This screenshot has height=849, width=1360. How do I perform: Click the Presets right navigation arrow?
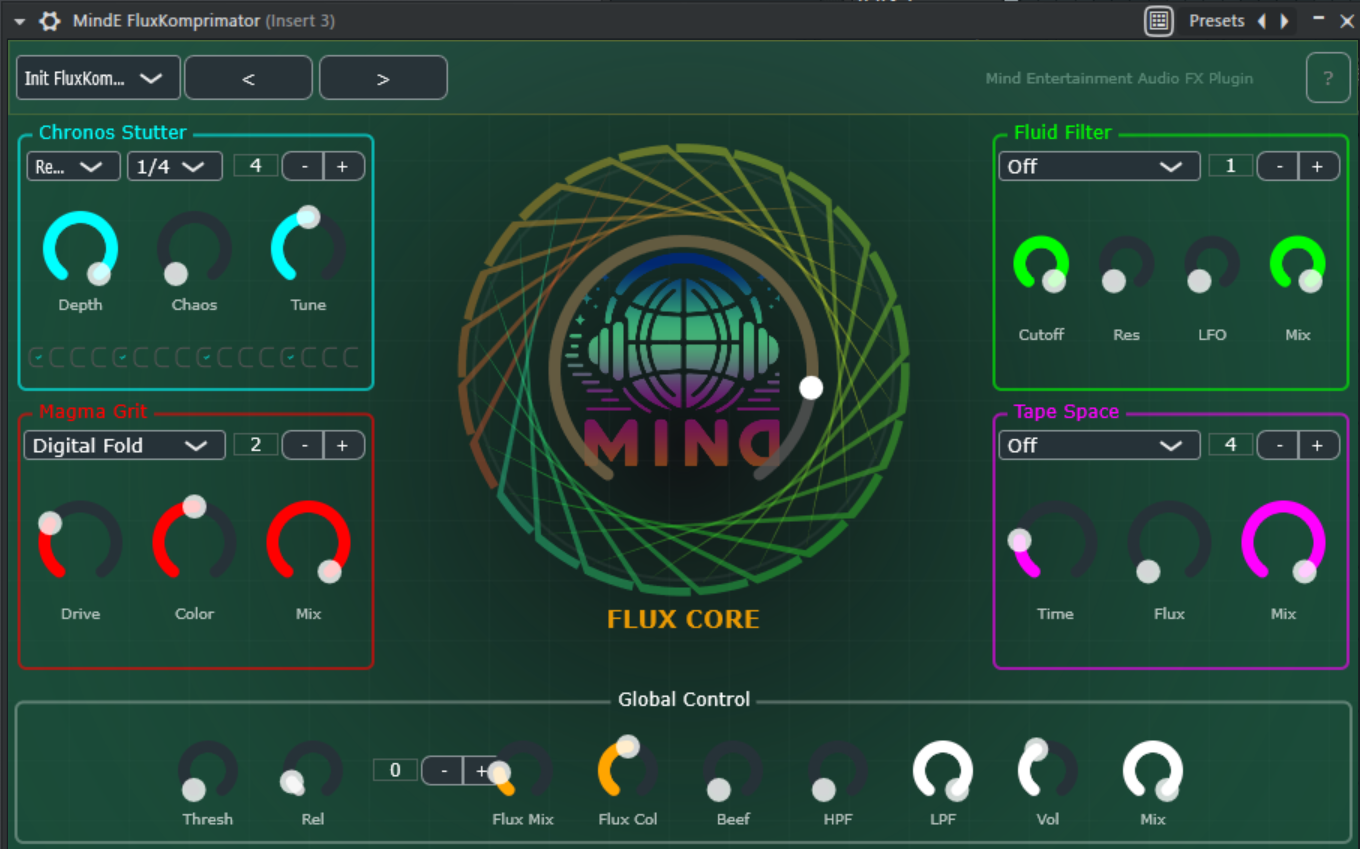(x=1285, y=20)
